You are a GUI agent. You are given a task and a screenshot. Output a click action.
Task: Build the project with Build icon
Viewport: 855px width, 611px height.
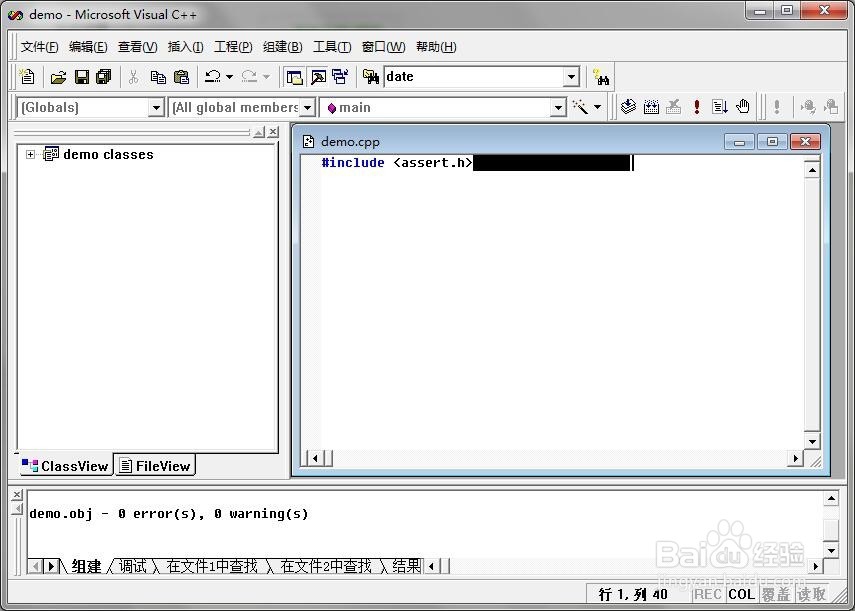[x=651, y=106]
